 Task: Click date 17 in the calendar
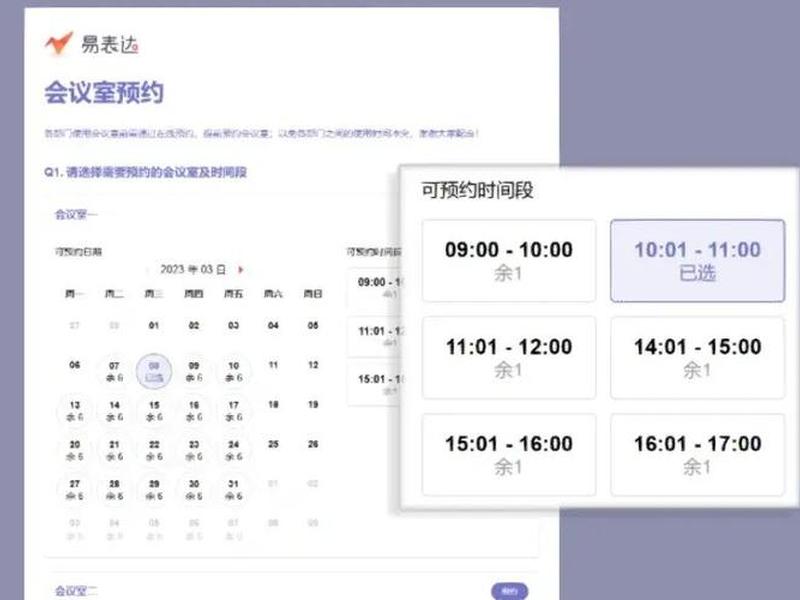234,411
